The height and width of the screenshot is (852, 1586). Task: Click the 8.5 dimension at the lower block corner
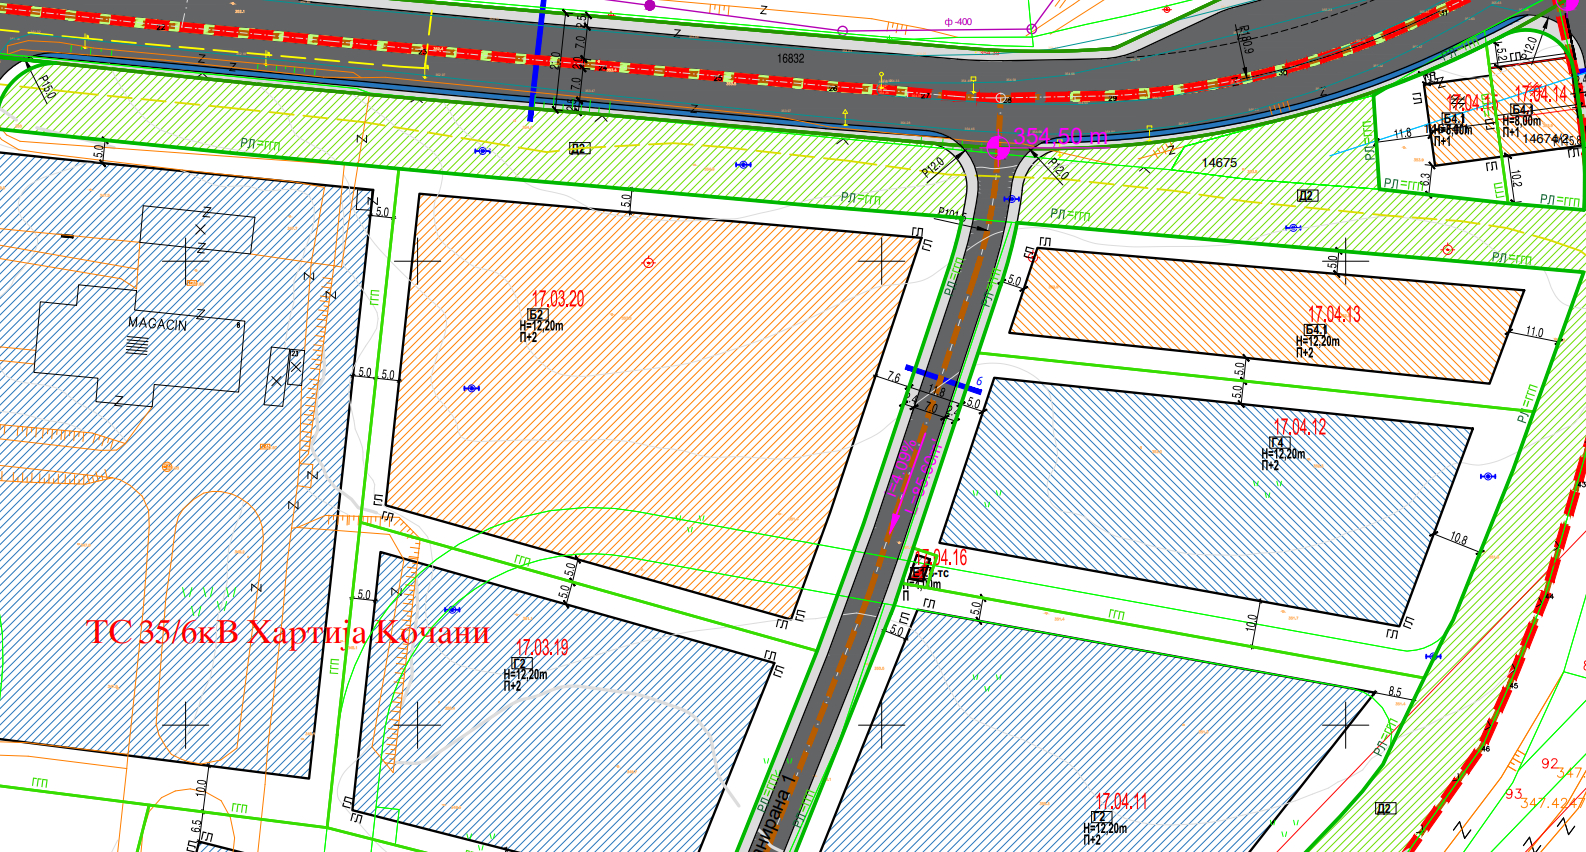point(1395,692)
